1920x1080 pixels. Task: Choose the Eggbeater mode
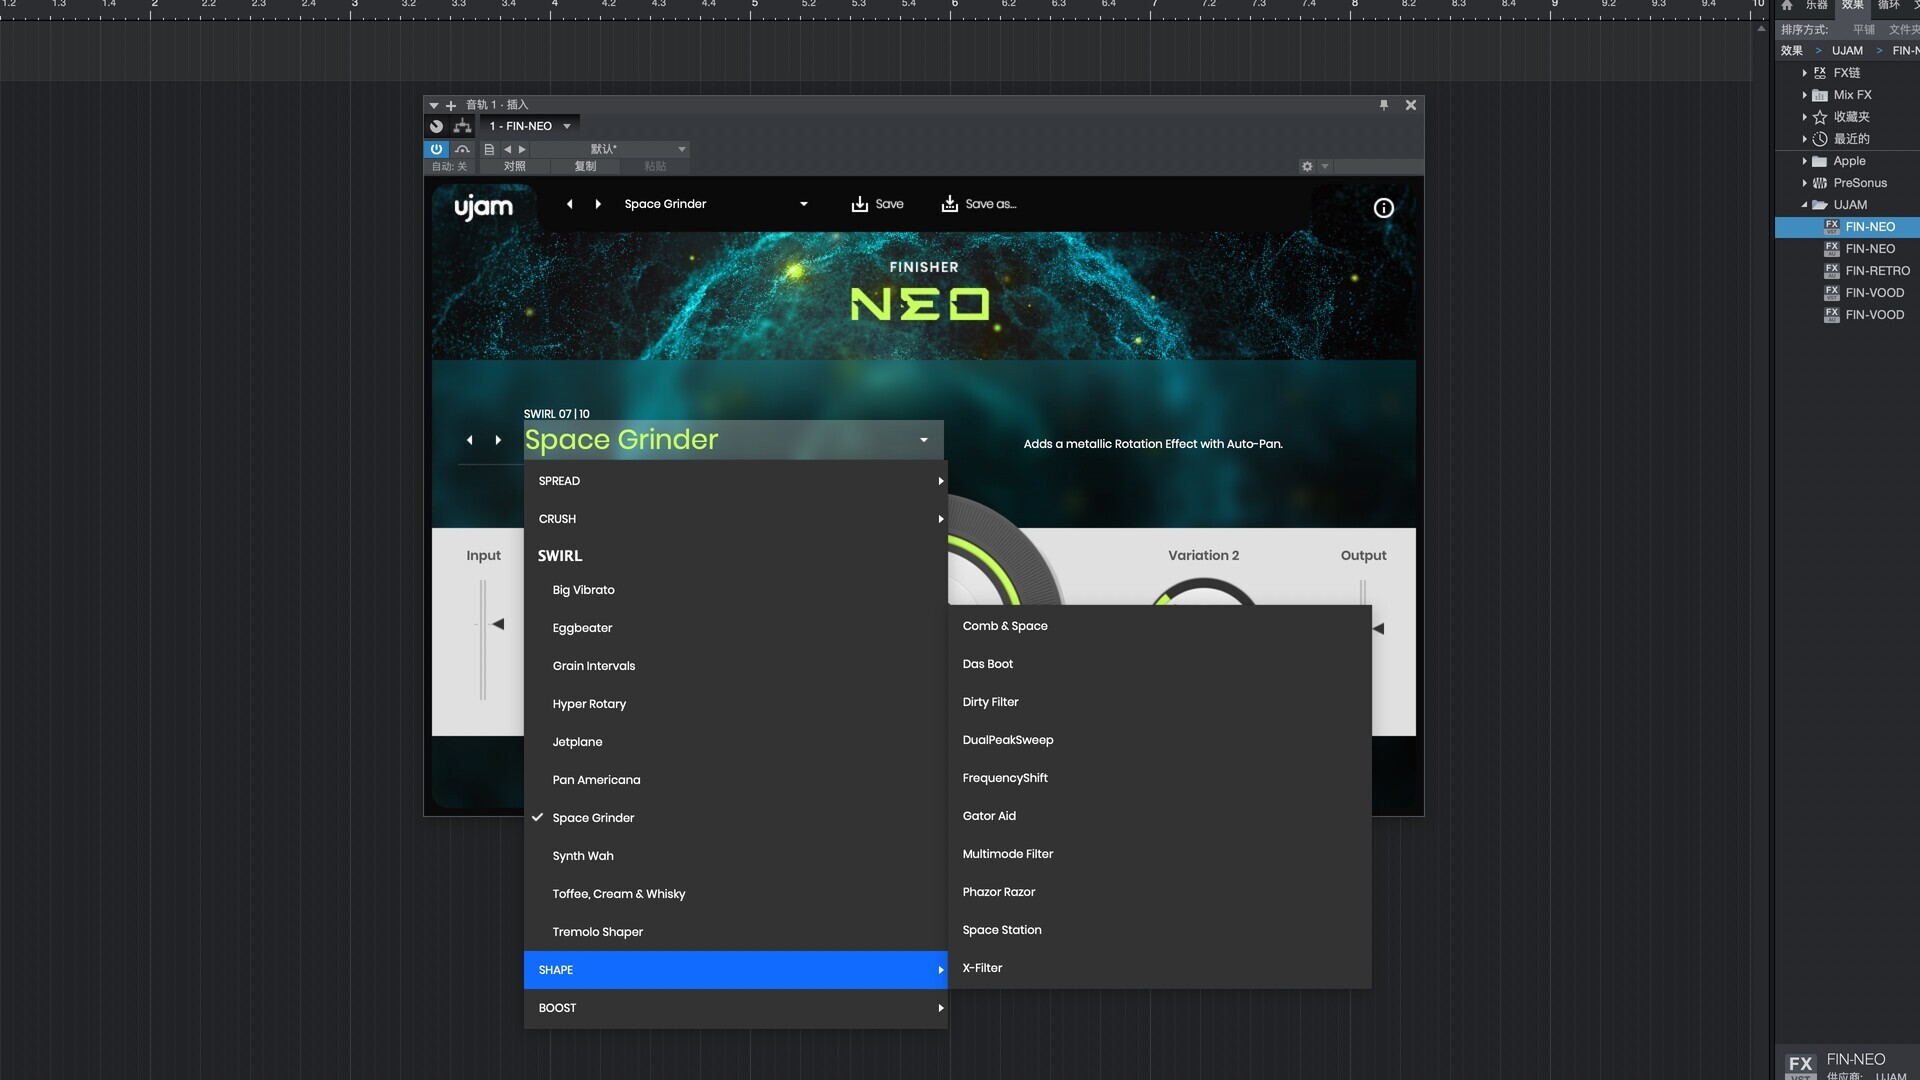click(735, 628)
